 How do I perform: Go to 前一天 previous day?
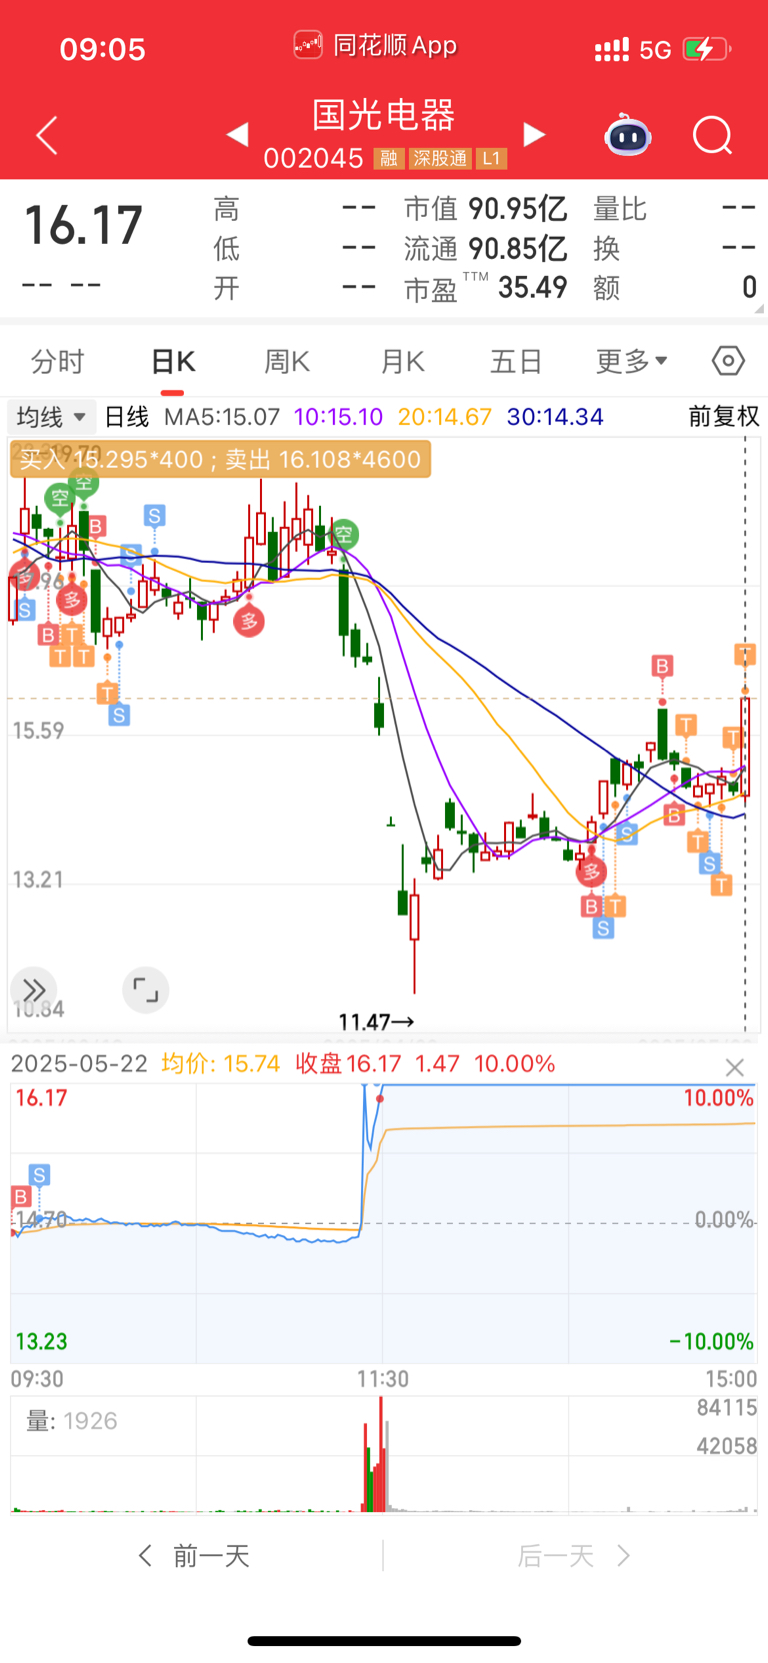[x=193, y=1555]
